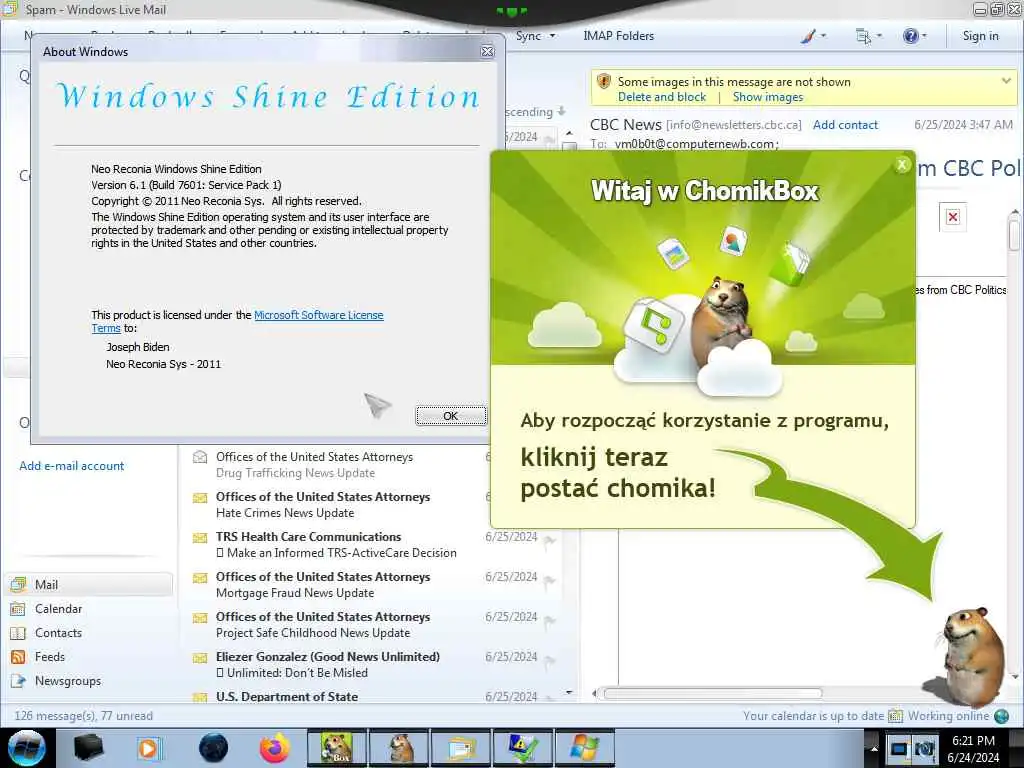Image resolution: width=1024 pixels, height=768 pixels.
Task: Click the opened envelope icon of Drug Trafficking update
Action: point(200,457)
